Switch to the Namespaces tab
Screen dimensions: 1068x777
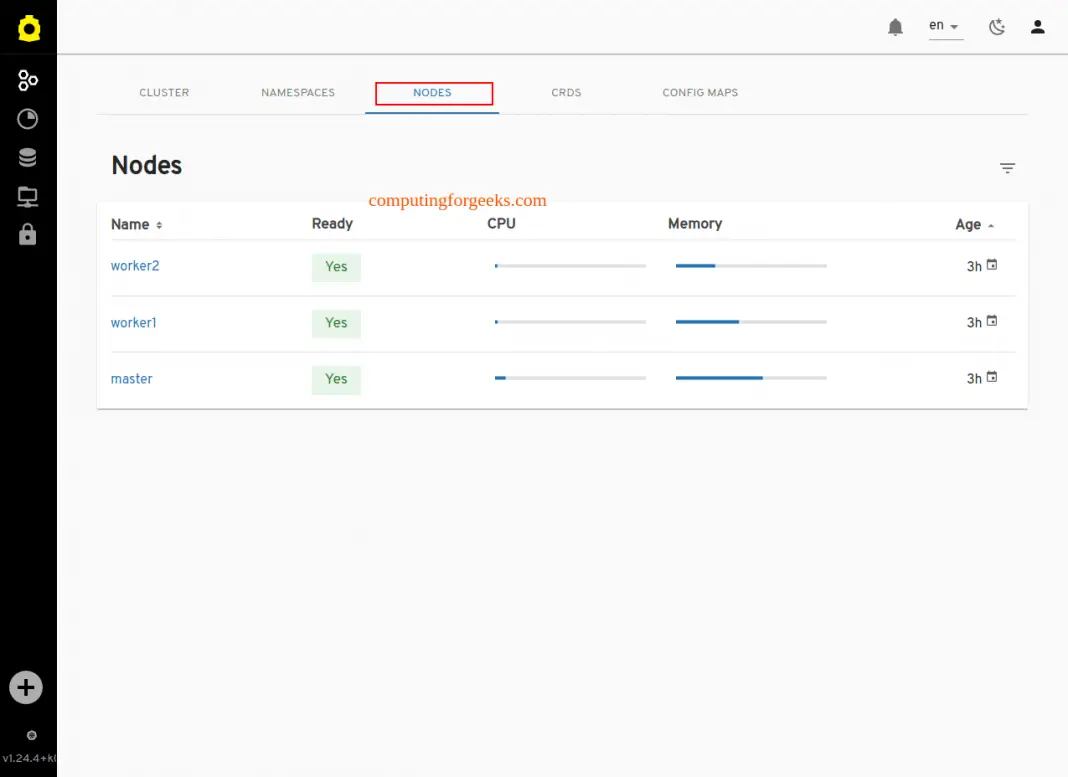tap(298, 93)
